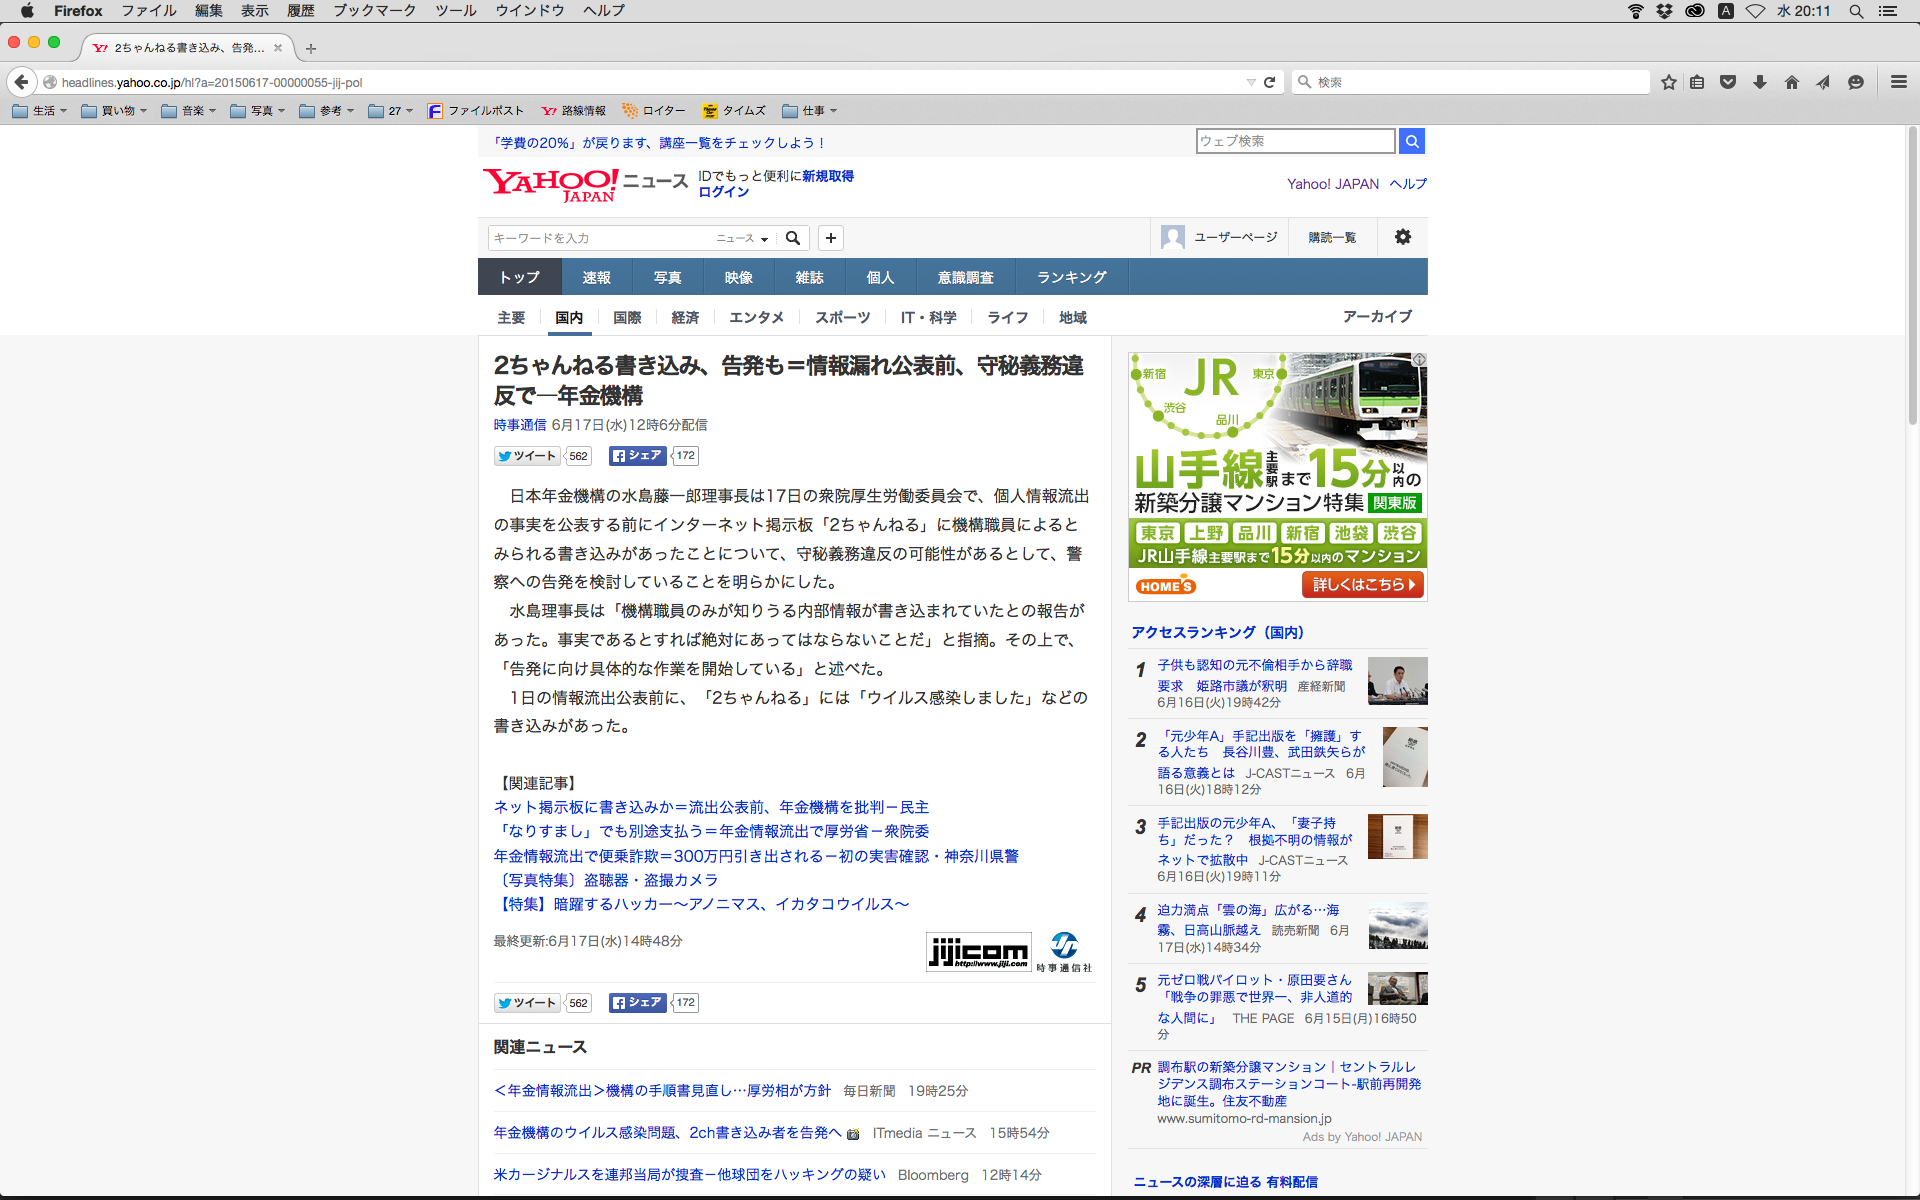Click the Firefox back arrow button
Viewport: 1920px width, 1200px height.
tap(21, 82)
